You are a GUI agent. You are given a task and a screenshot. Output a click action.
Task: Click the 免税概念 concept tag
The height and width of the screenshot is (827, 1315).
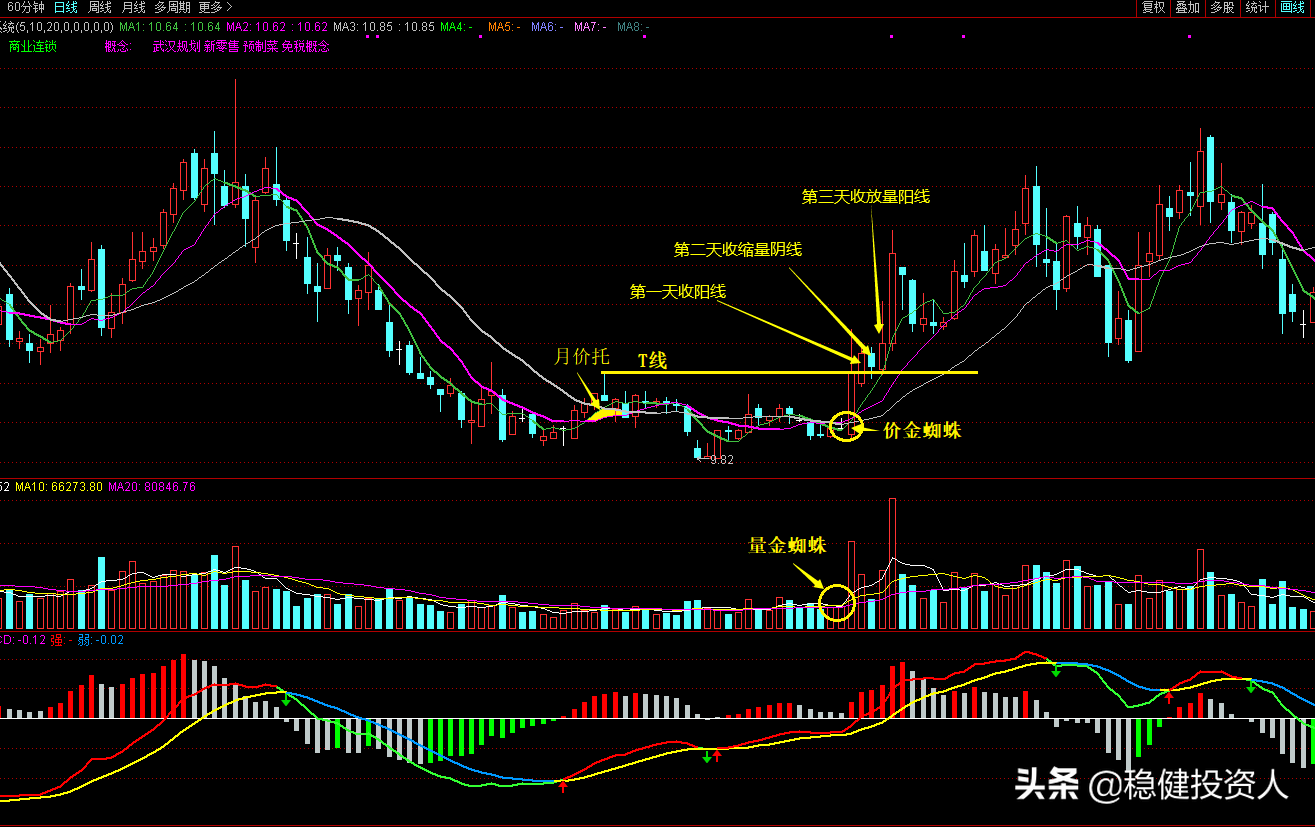click(306, 46)
